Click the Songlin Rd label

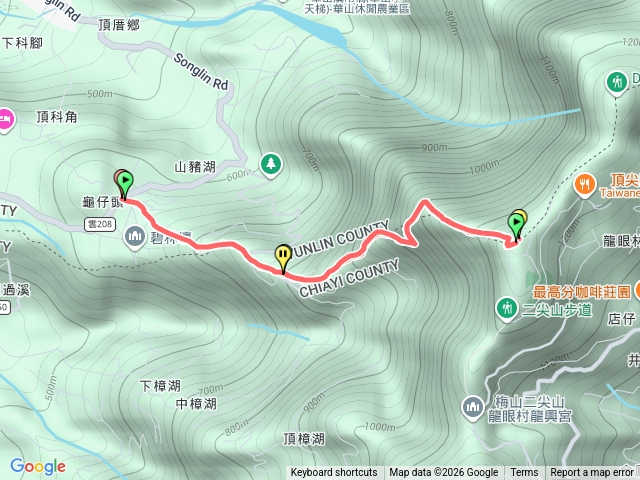pos(200,72)
